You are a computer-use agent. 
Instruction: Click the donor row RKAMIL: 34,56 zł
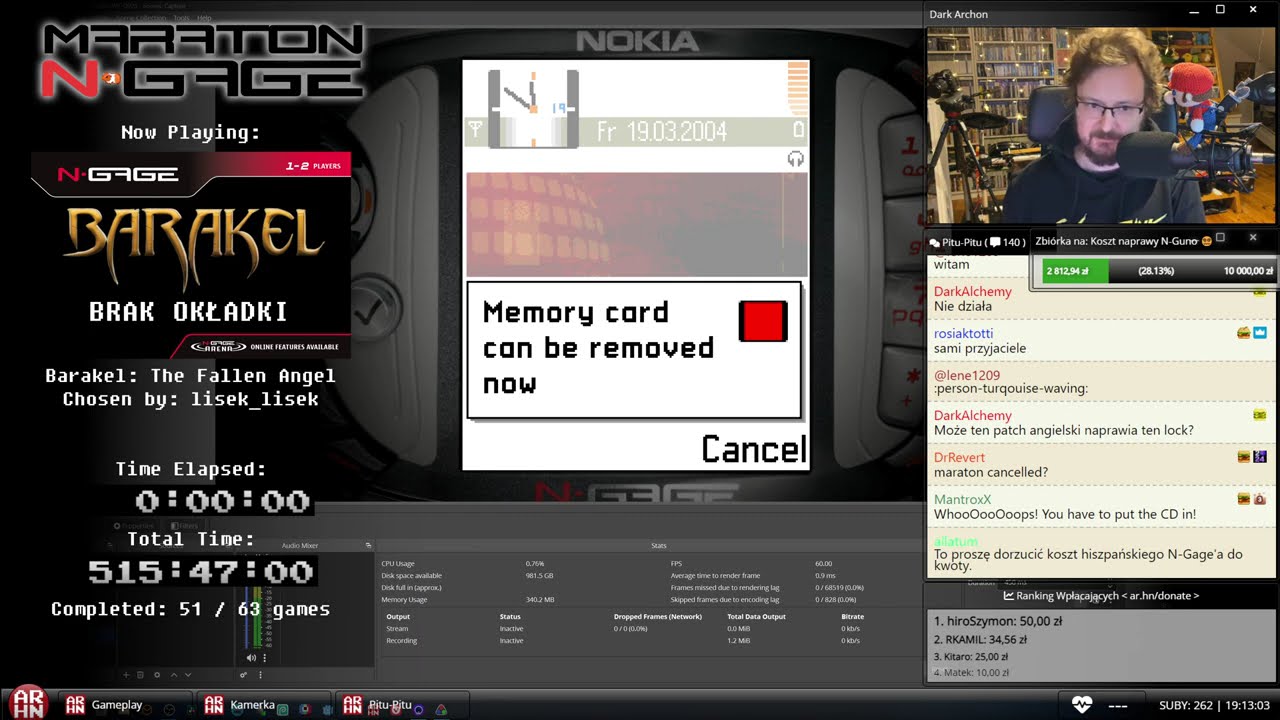tap(981, 639)
